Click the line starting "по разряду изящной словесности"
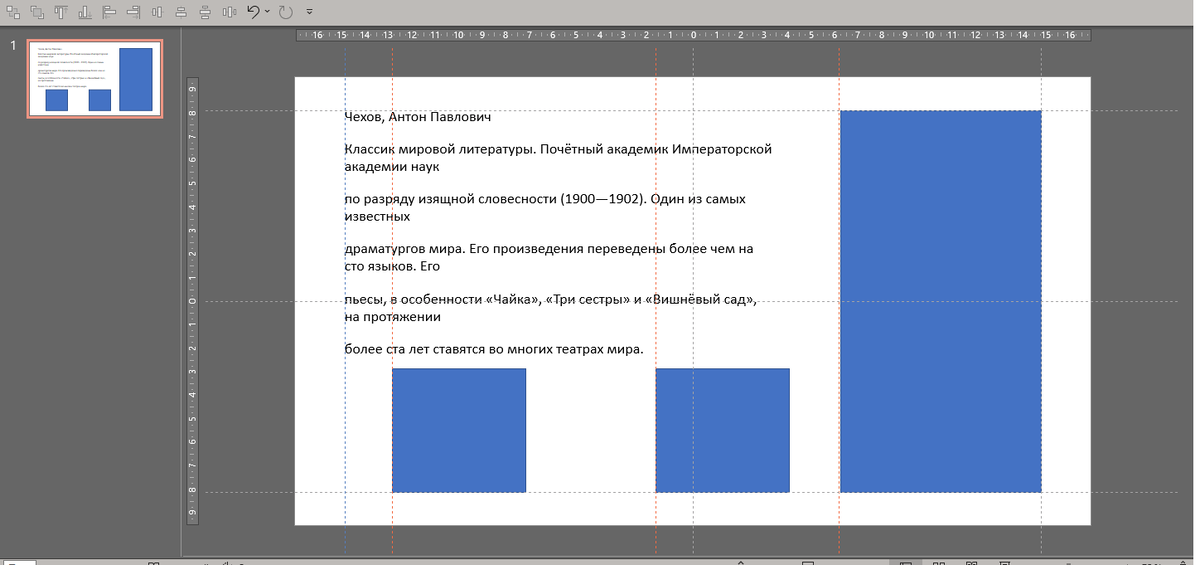Image resolution: width=1200 pixels, height=565 pixels. click(545, 199)
